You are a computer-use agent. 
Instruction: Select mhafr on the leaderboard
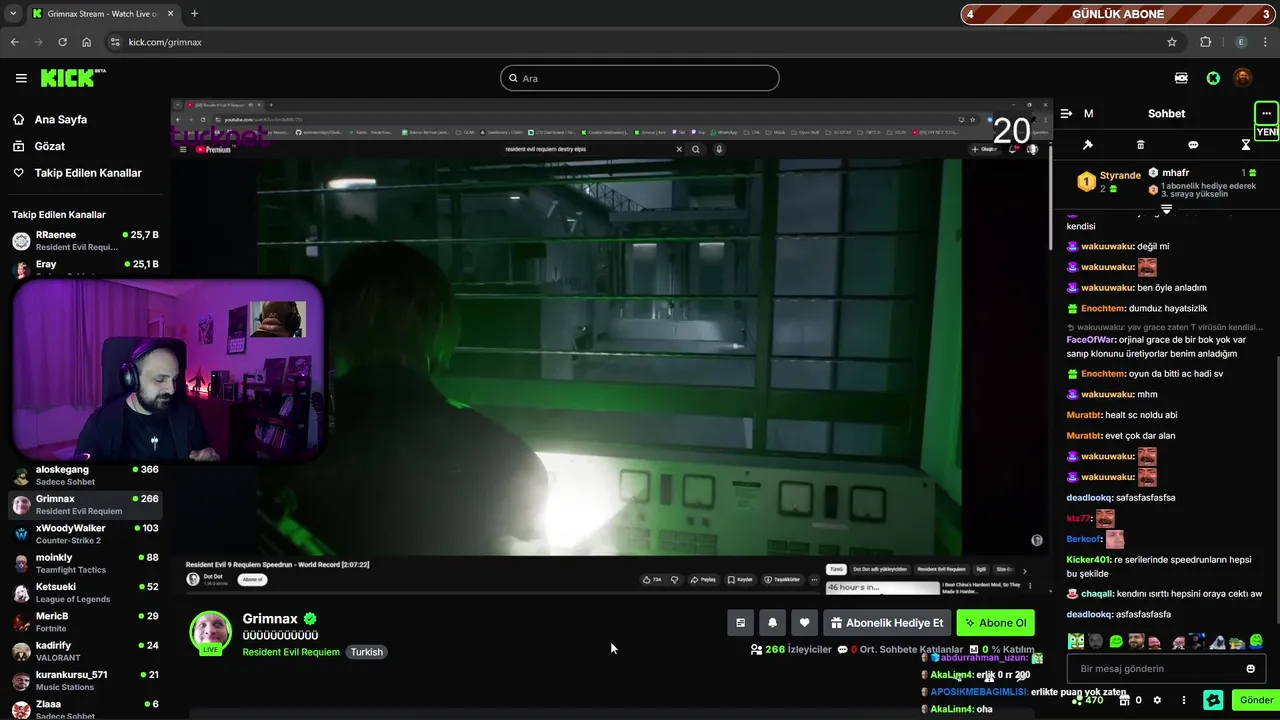pyautogui.click(x=1176, y=173)
